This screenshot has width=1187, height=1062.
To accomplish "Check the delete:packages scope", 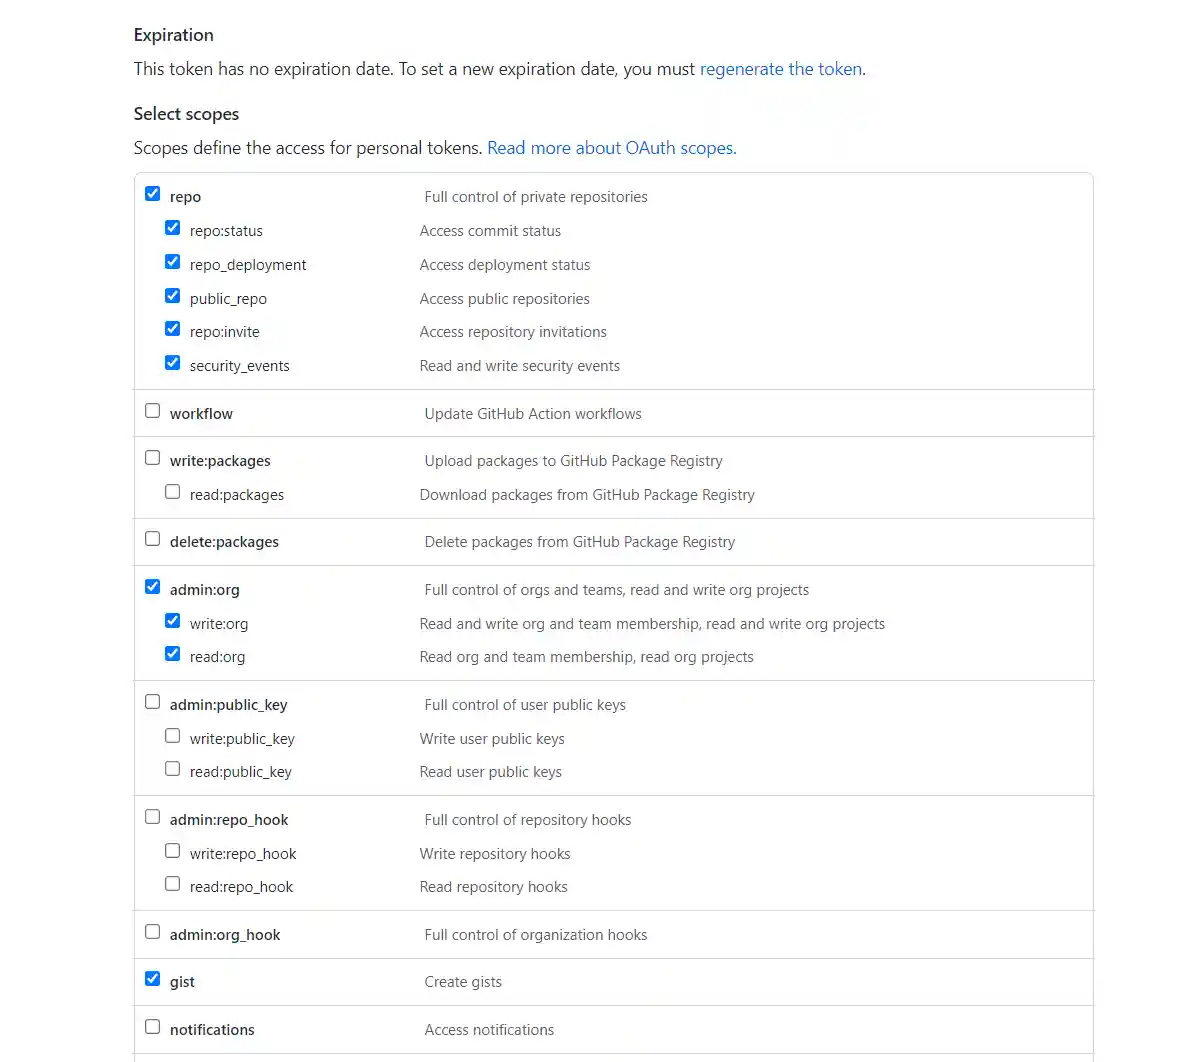I will pos(152,539).
